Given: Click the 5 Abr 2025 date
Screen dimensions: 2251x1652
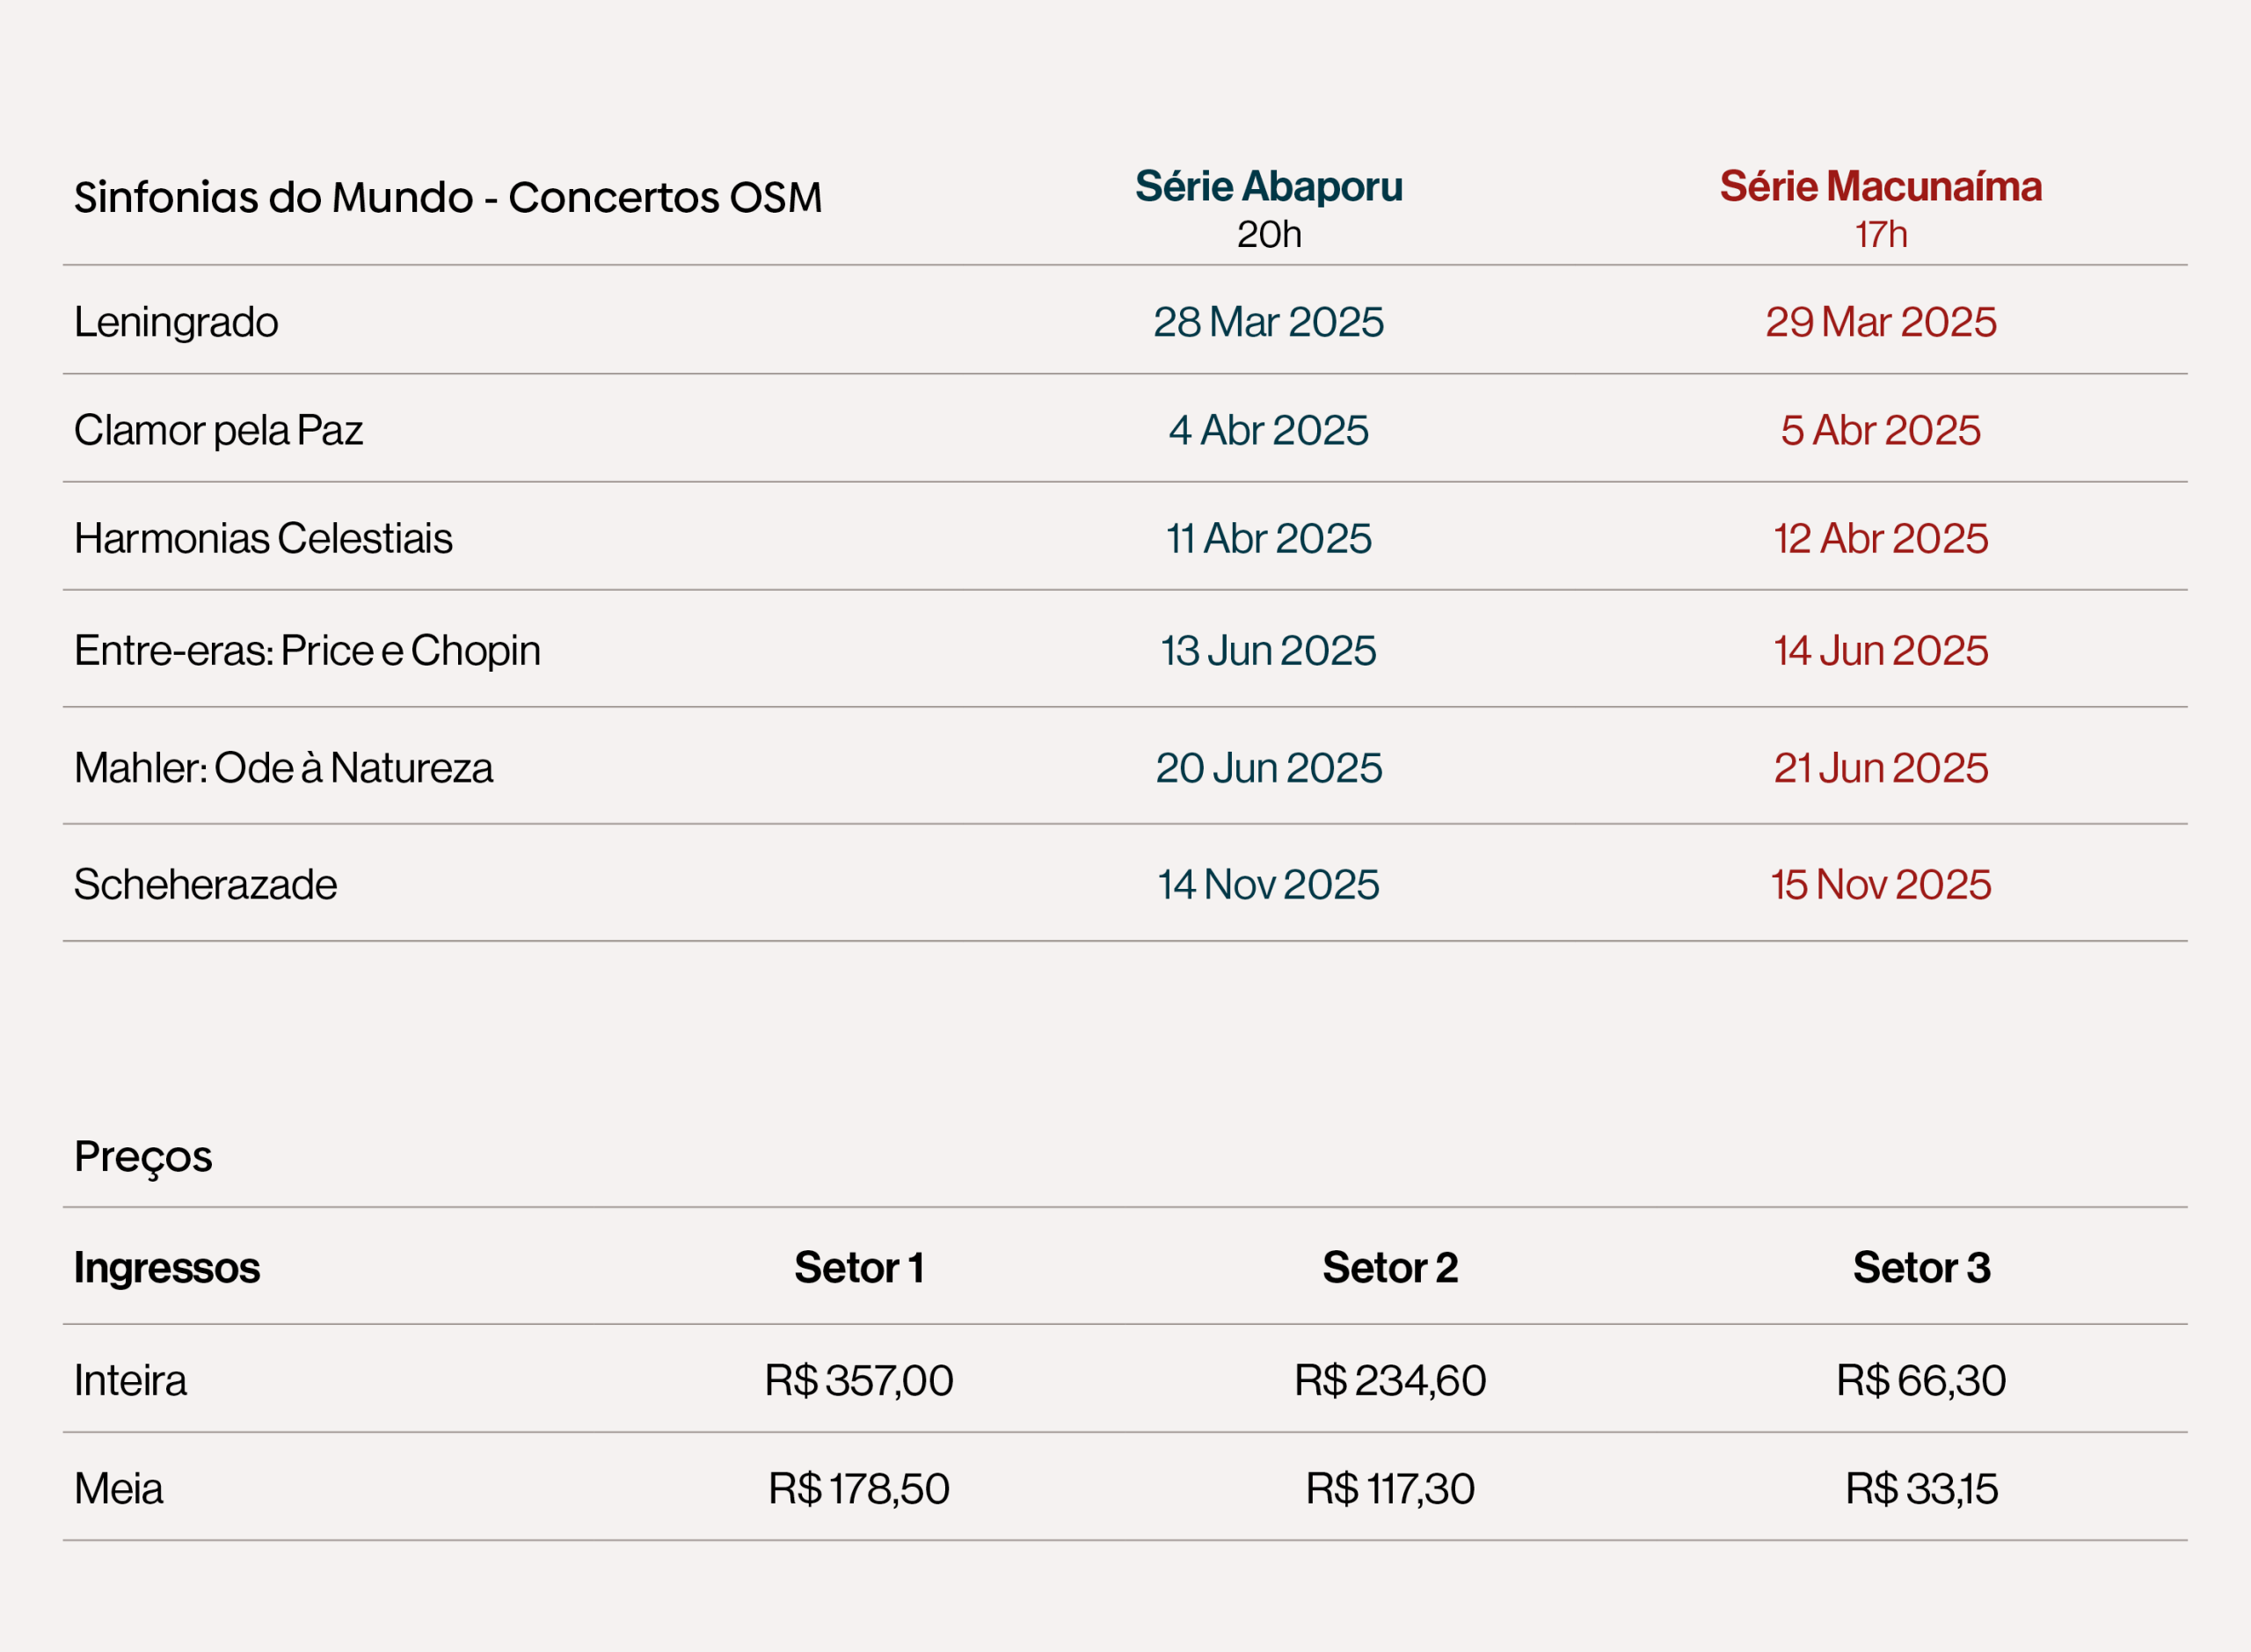Looking at the screenshot, I should [x=1880, y=430].
